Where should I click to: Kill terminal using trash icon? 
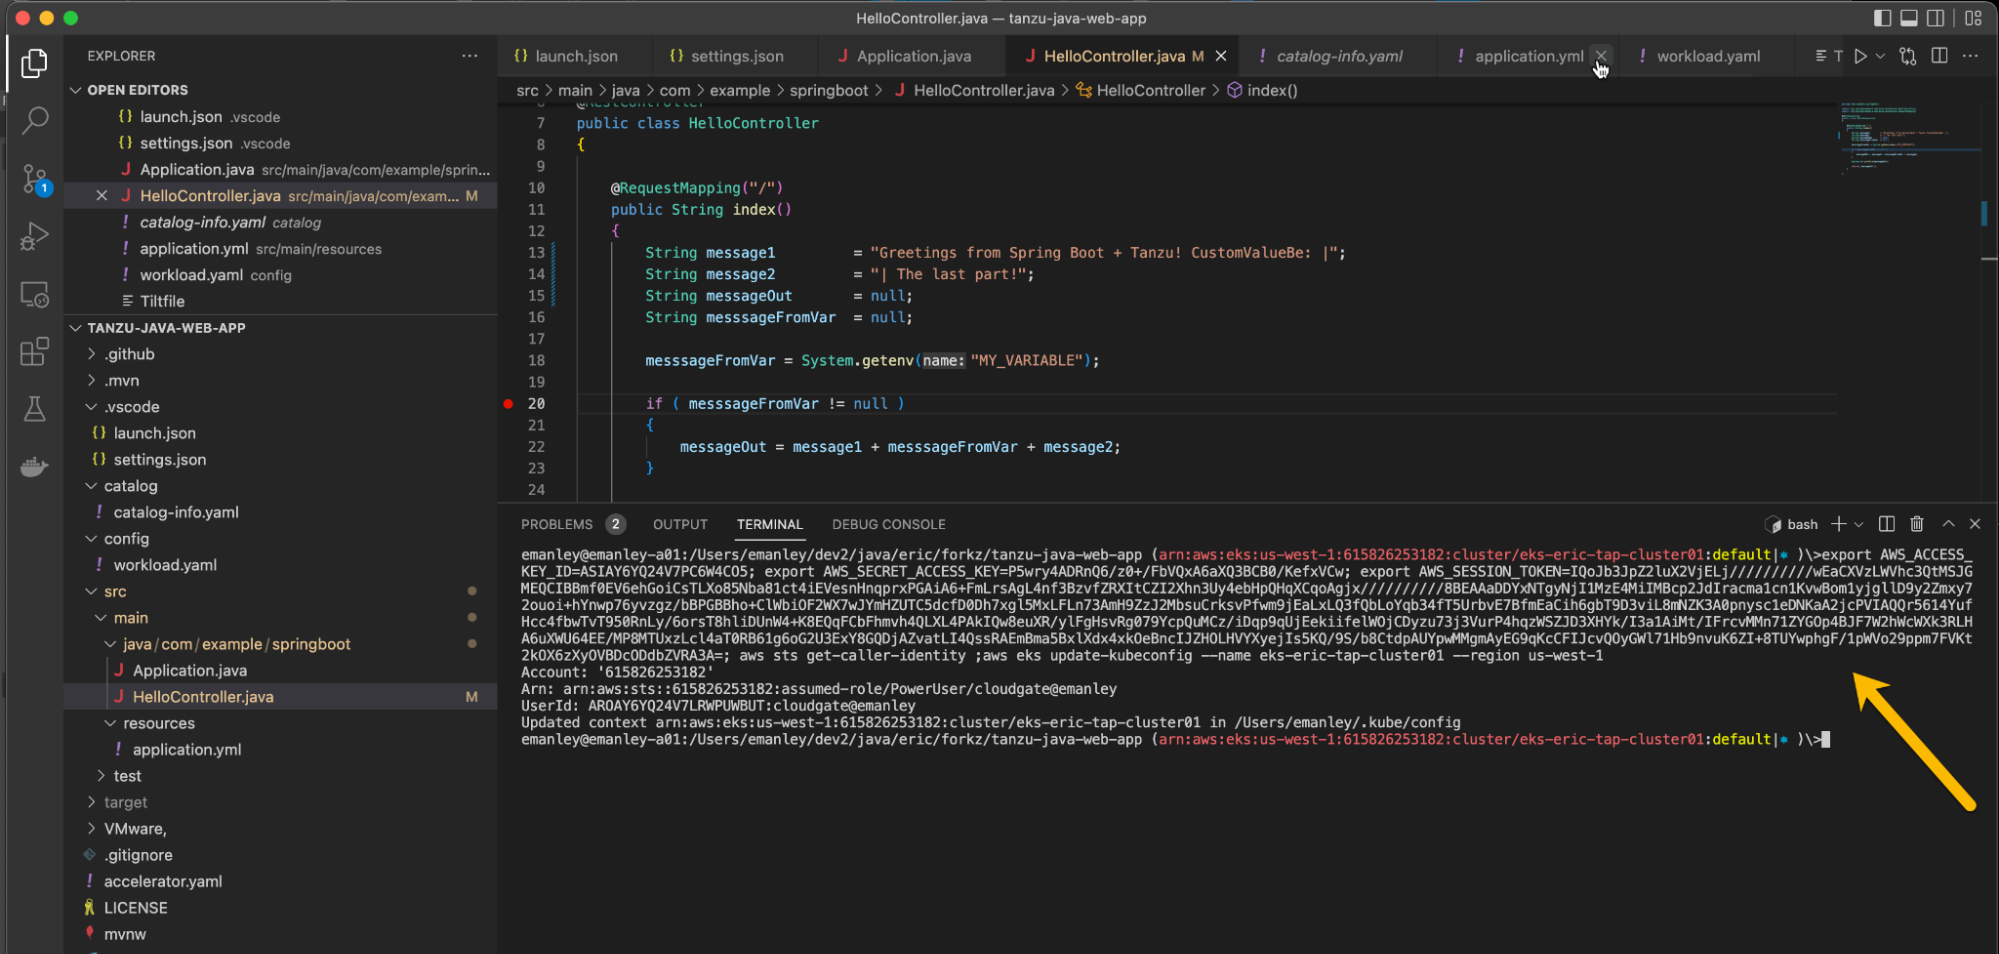click(1916, 524)
